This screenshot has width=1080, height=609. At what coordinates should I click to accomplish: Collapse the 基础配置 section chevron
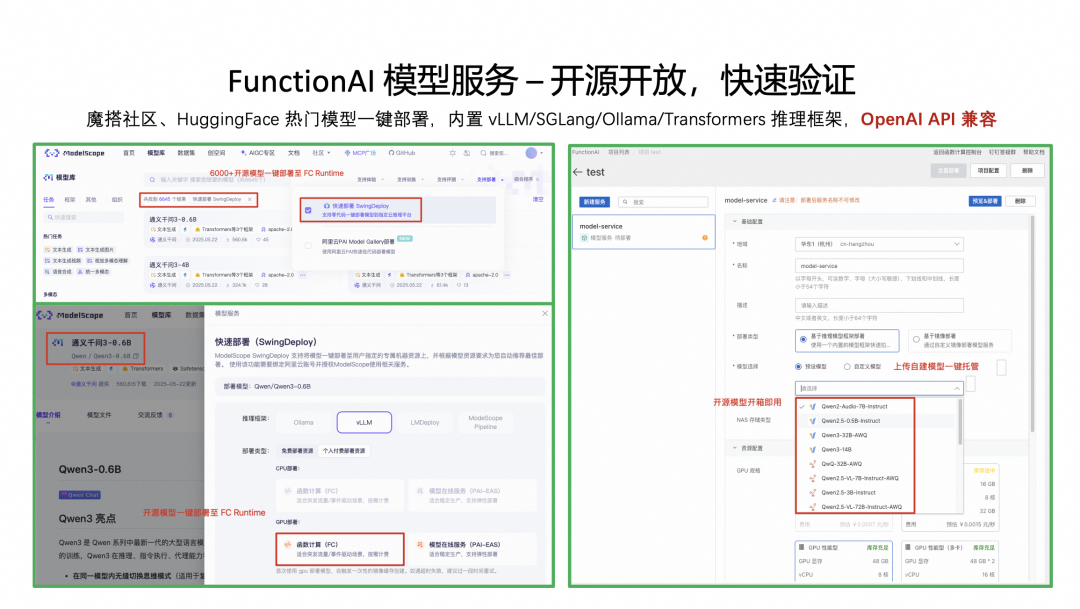click(734, 222)
